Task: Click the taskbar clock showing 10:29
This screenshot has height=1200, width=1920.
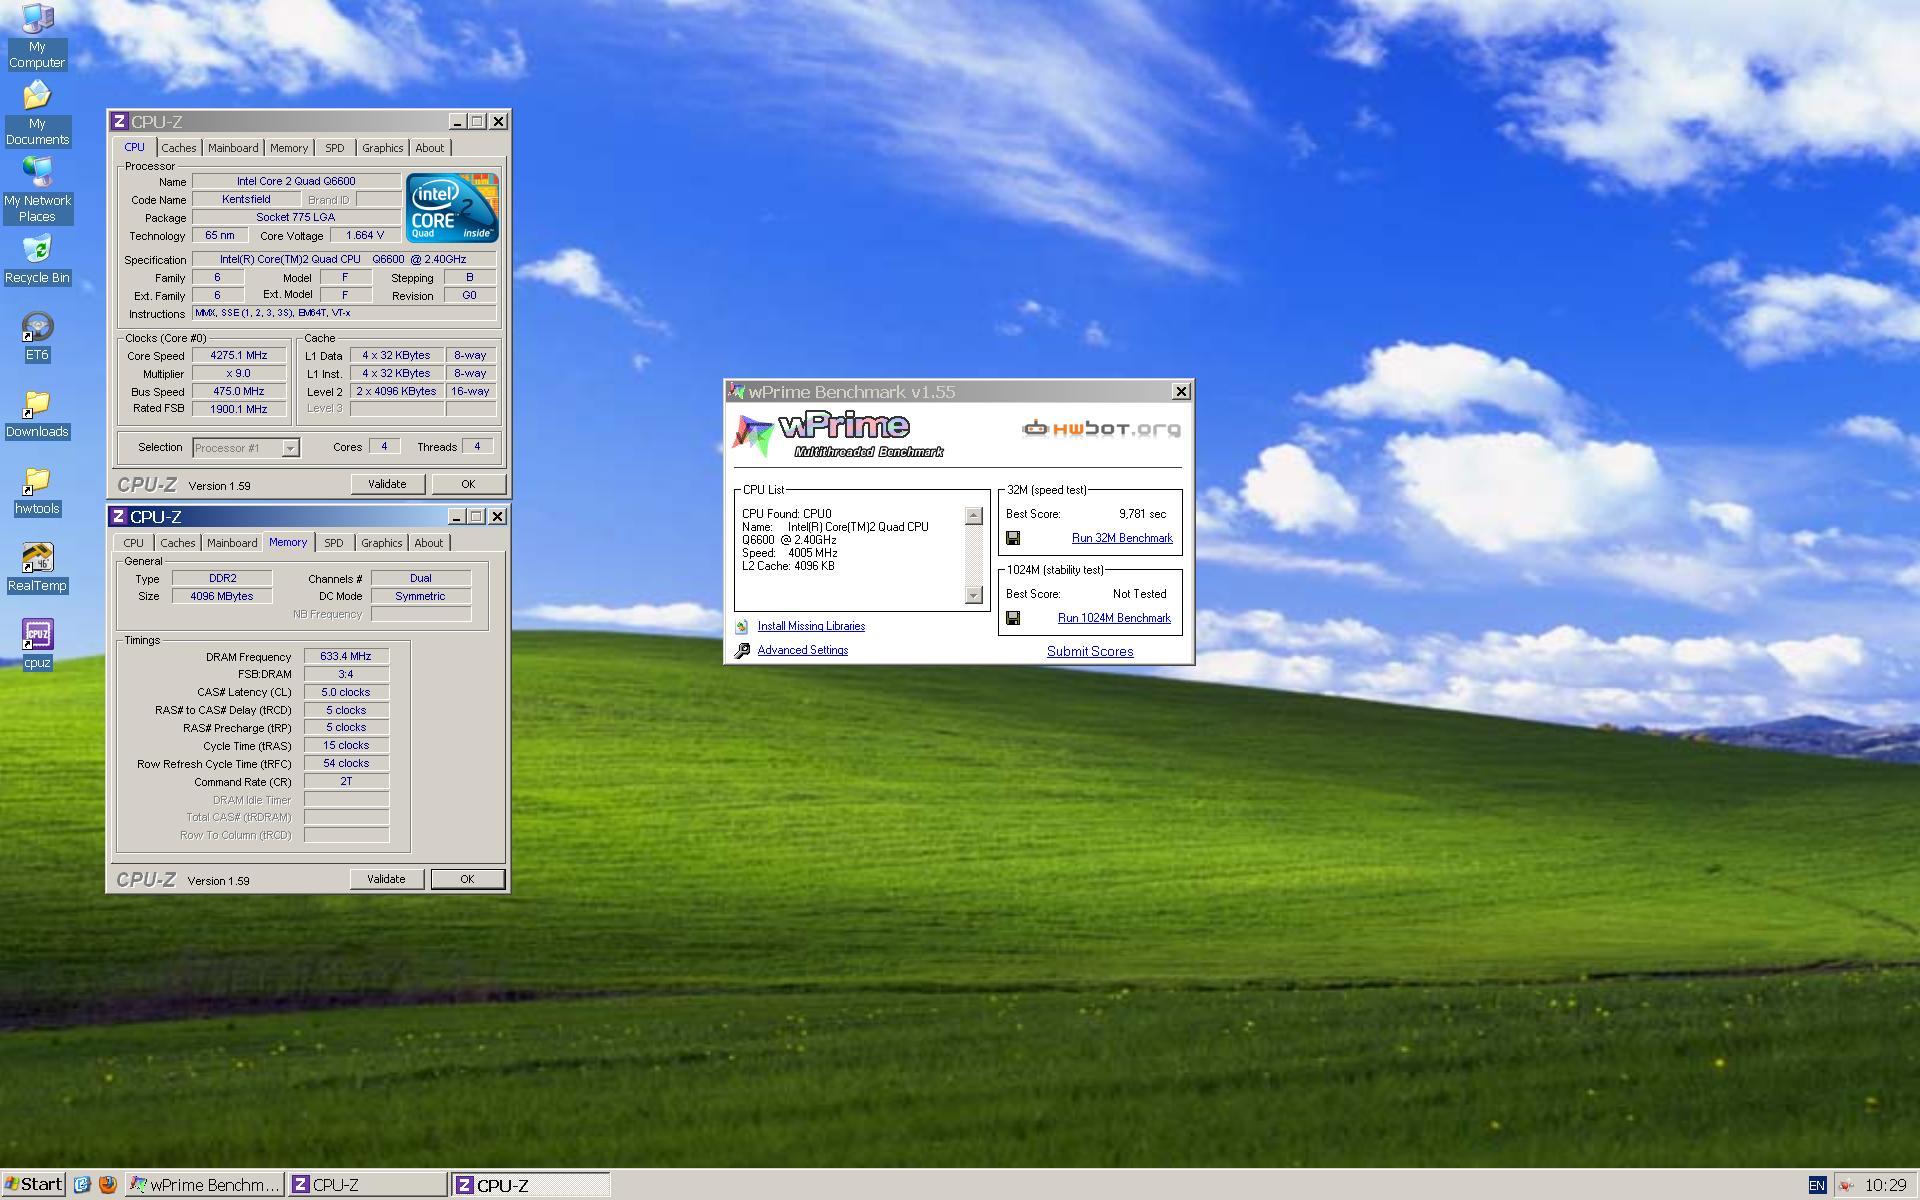Action: point(1885,1185)
